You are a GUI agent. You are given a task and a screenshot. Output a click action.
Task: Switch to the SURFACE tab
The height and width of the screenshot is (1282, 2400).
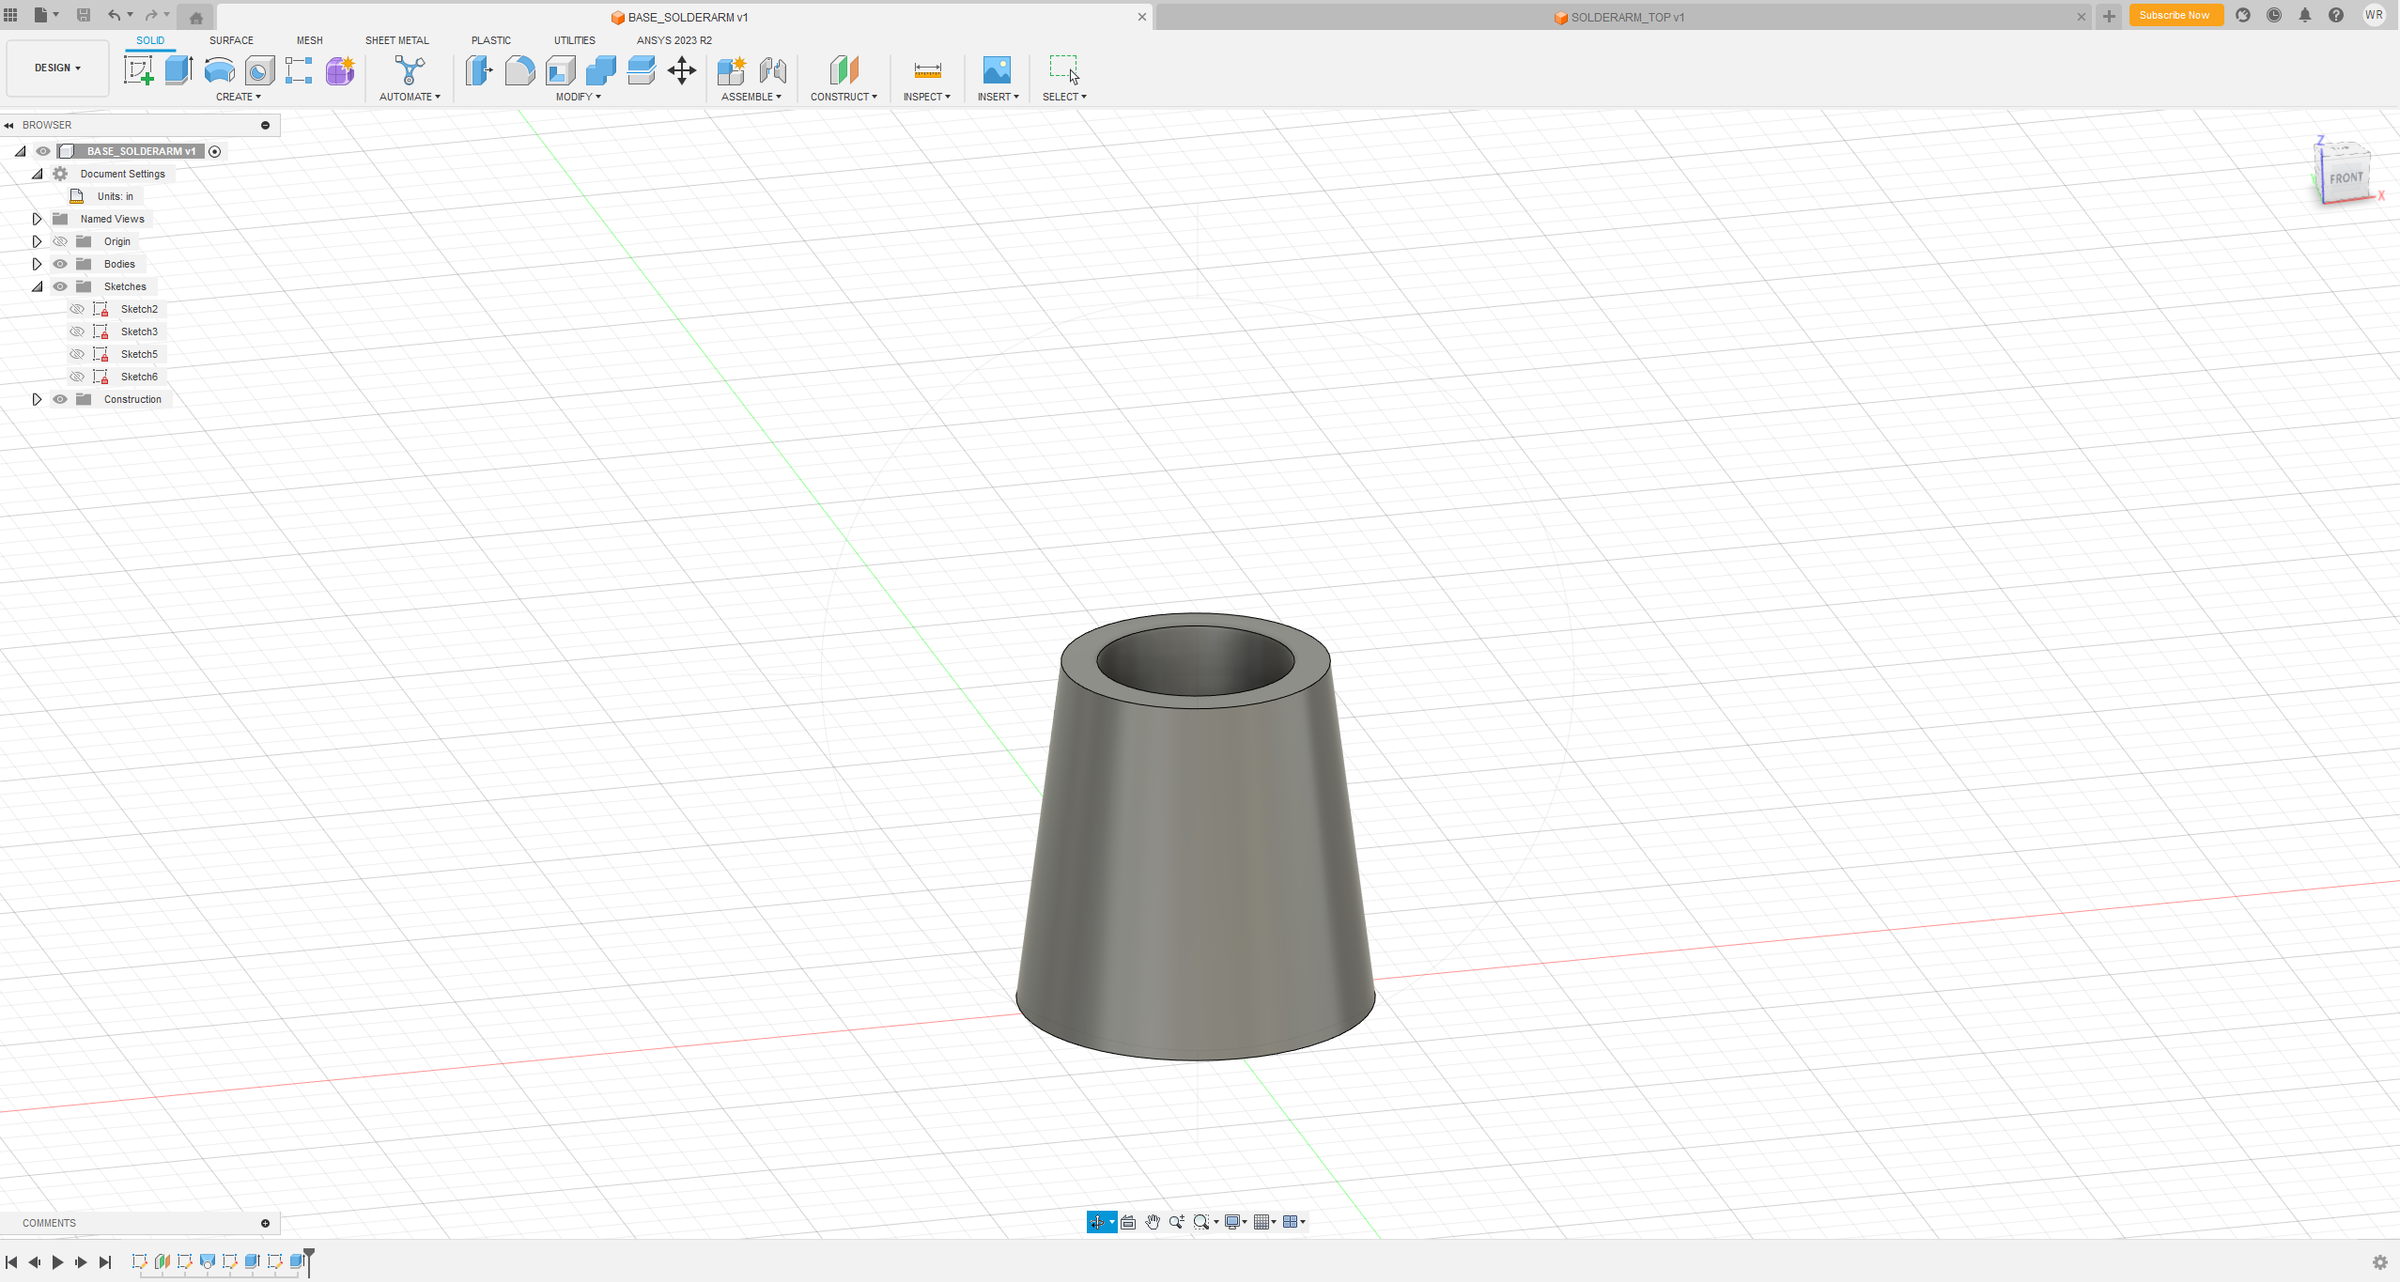[x=231, y=40]
